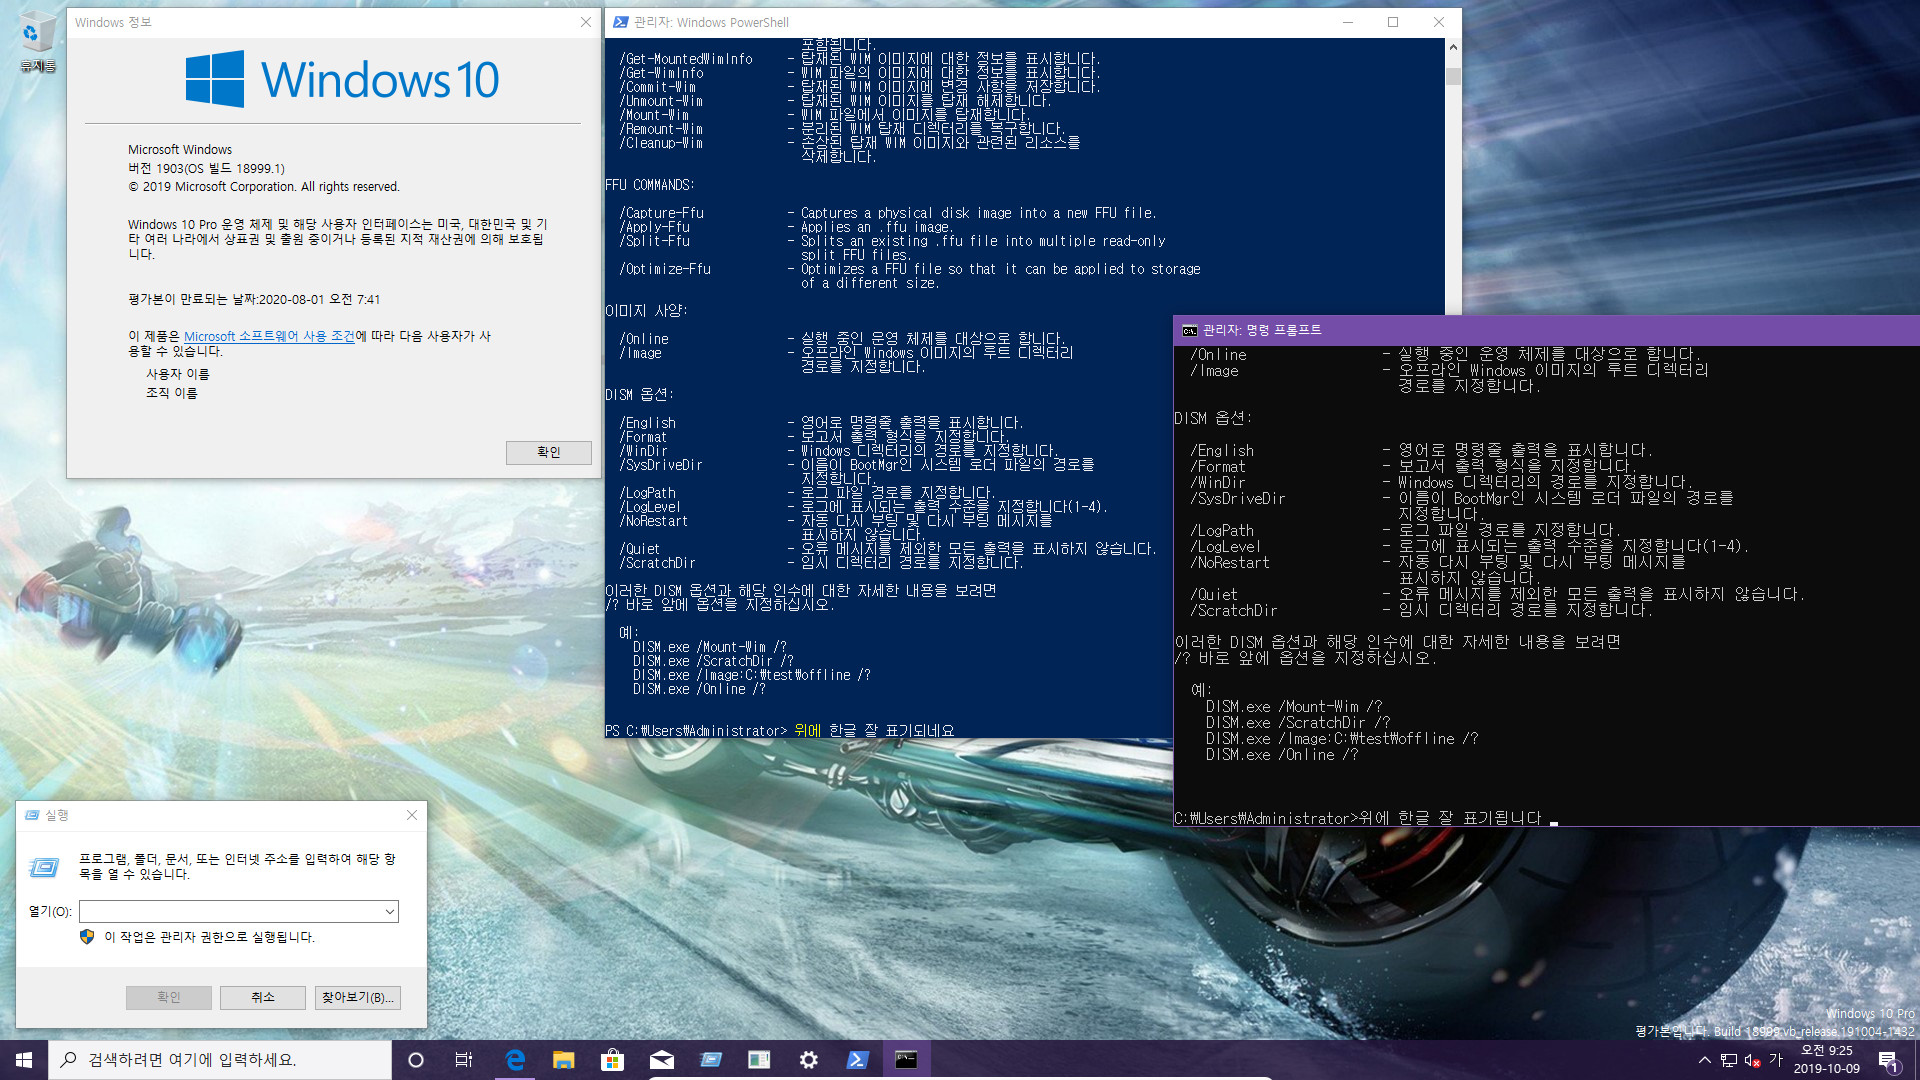Toggle Korean IME input mode indicator
1920x1080 pixels.
1776,1060
